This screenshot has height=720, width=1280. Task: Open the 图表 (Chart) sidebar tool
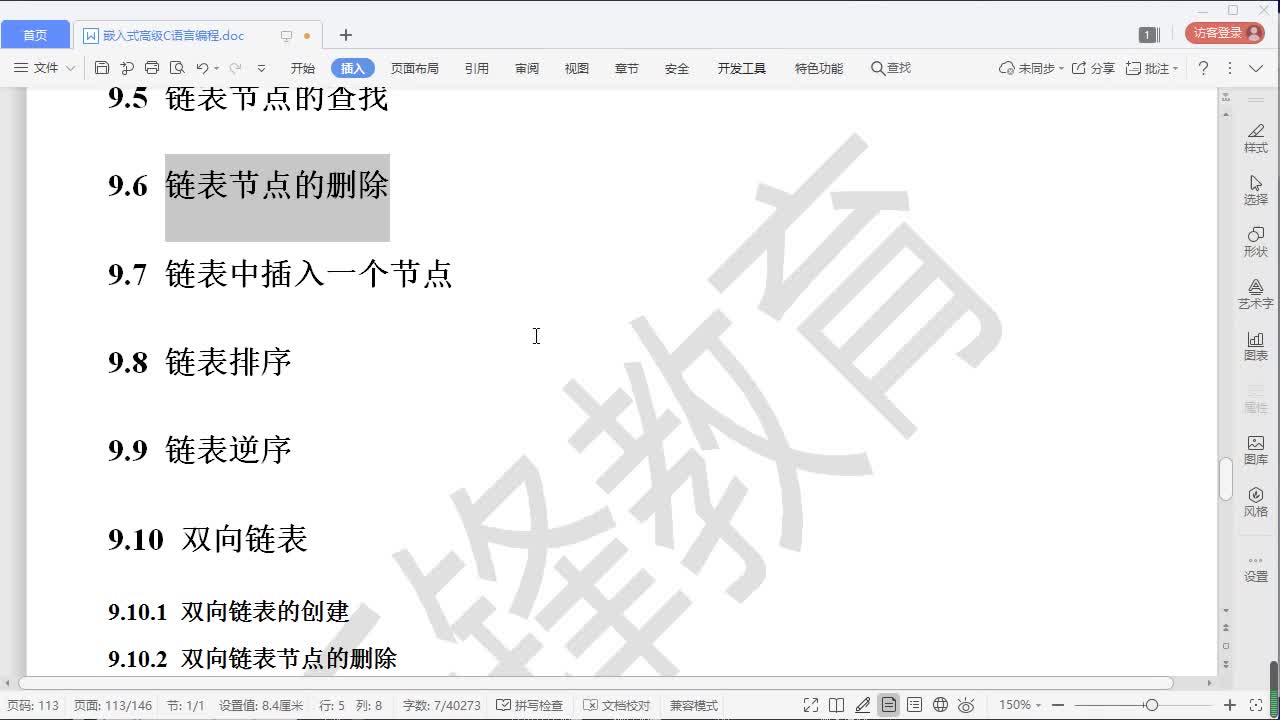tap(1256, 346)
